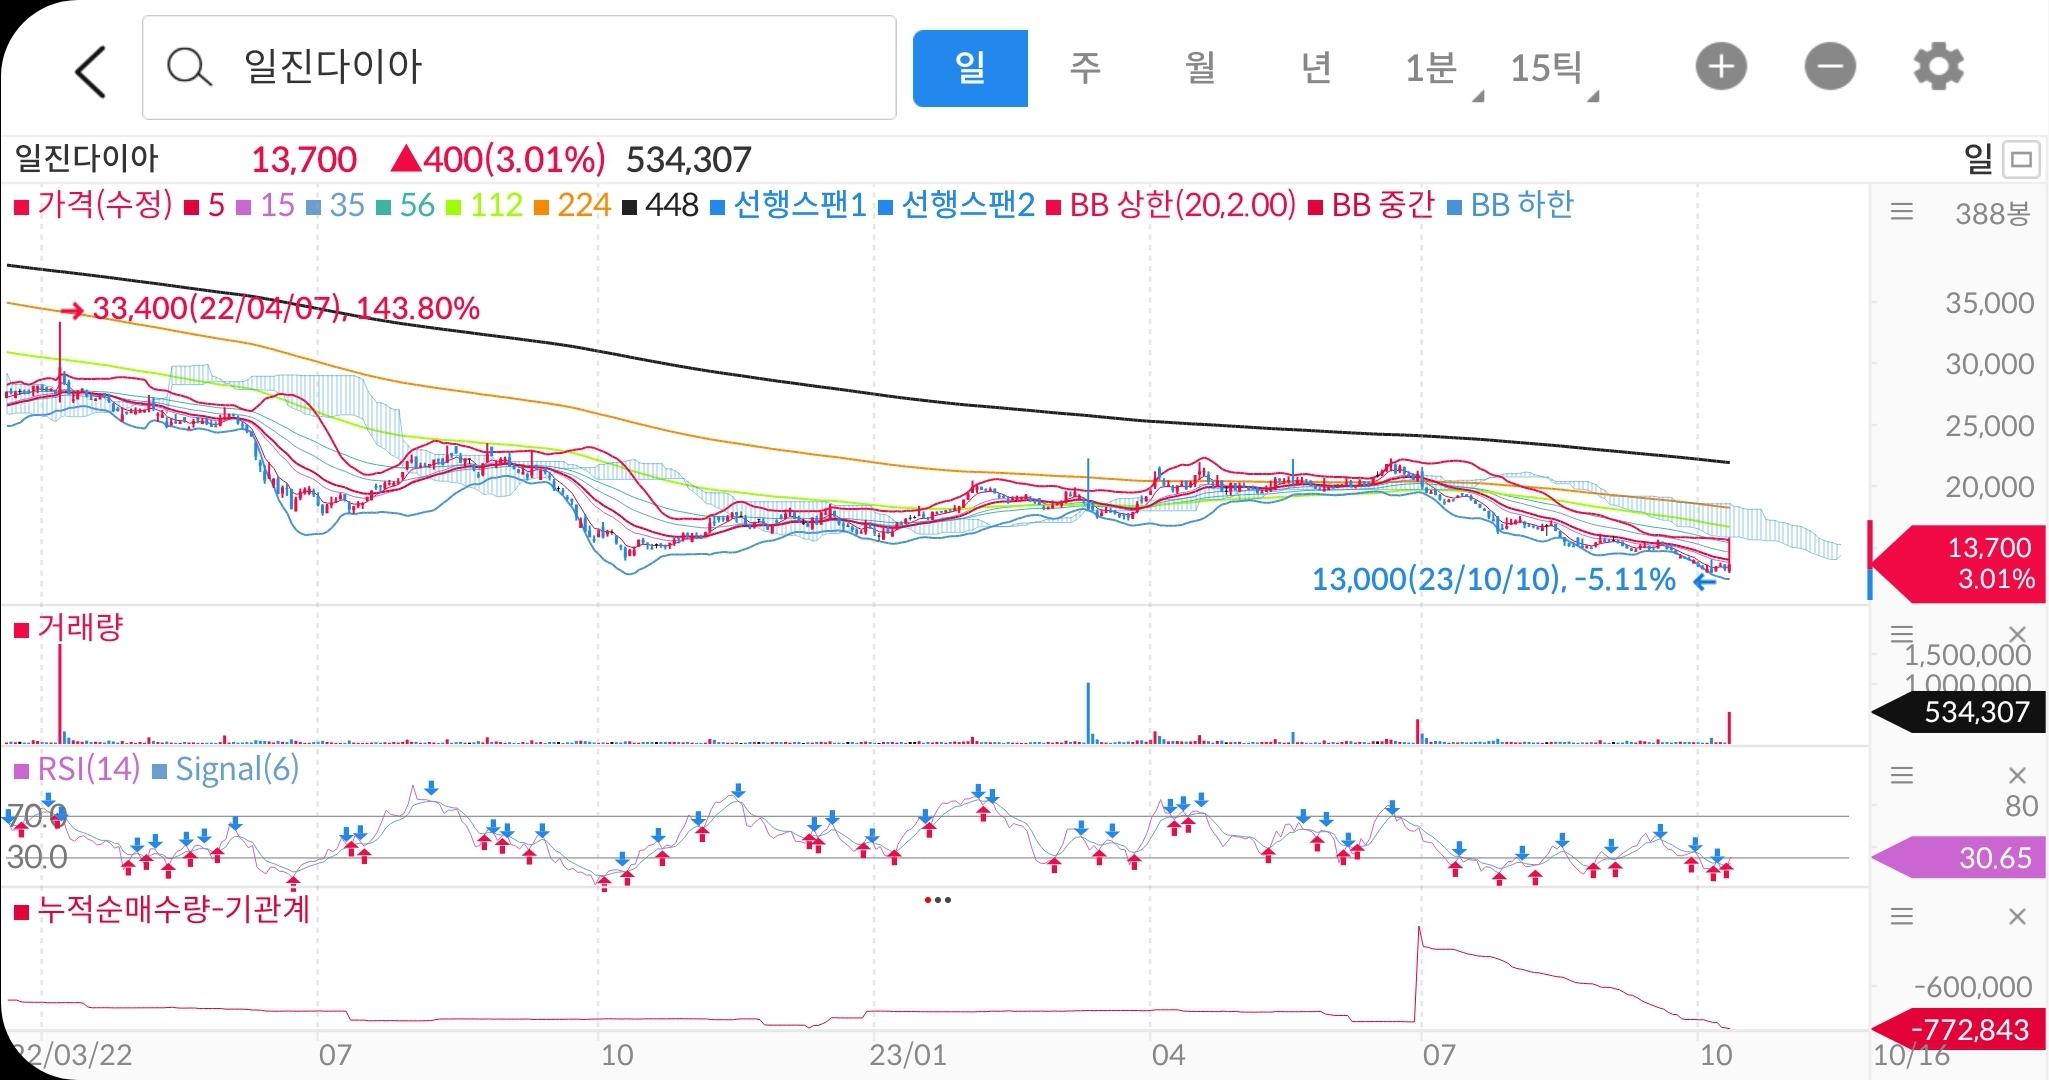Click the 30.65 RSI value tag

[x=1958, y=857]
